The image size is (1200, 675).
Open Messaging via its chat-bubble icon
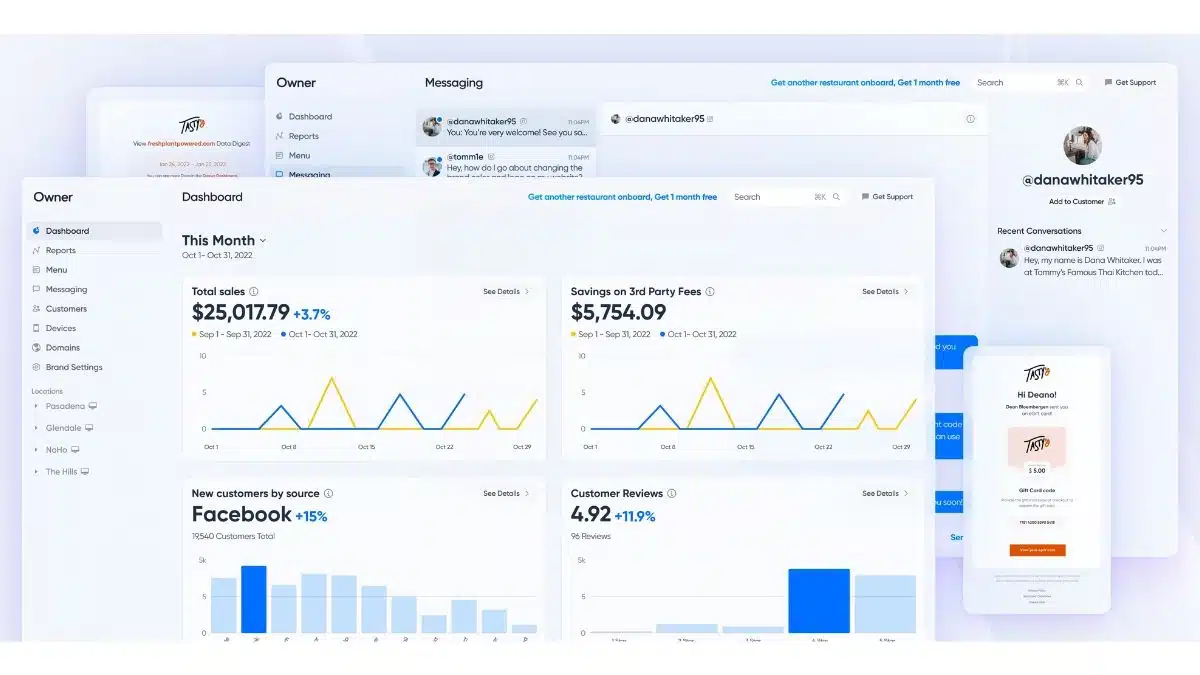(34, 289)
